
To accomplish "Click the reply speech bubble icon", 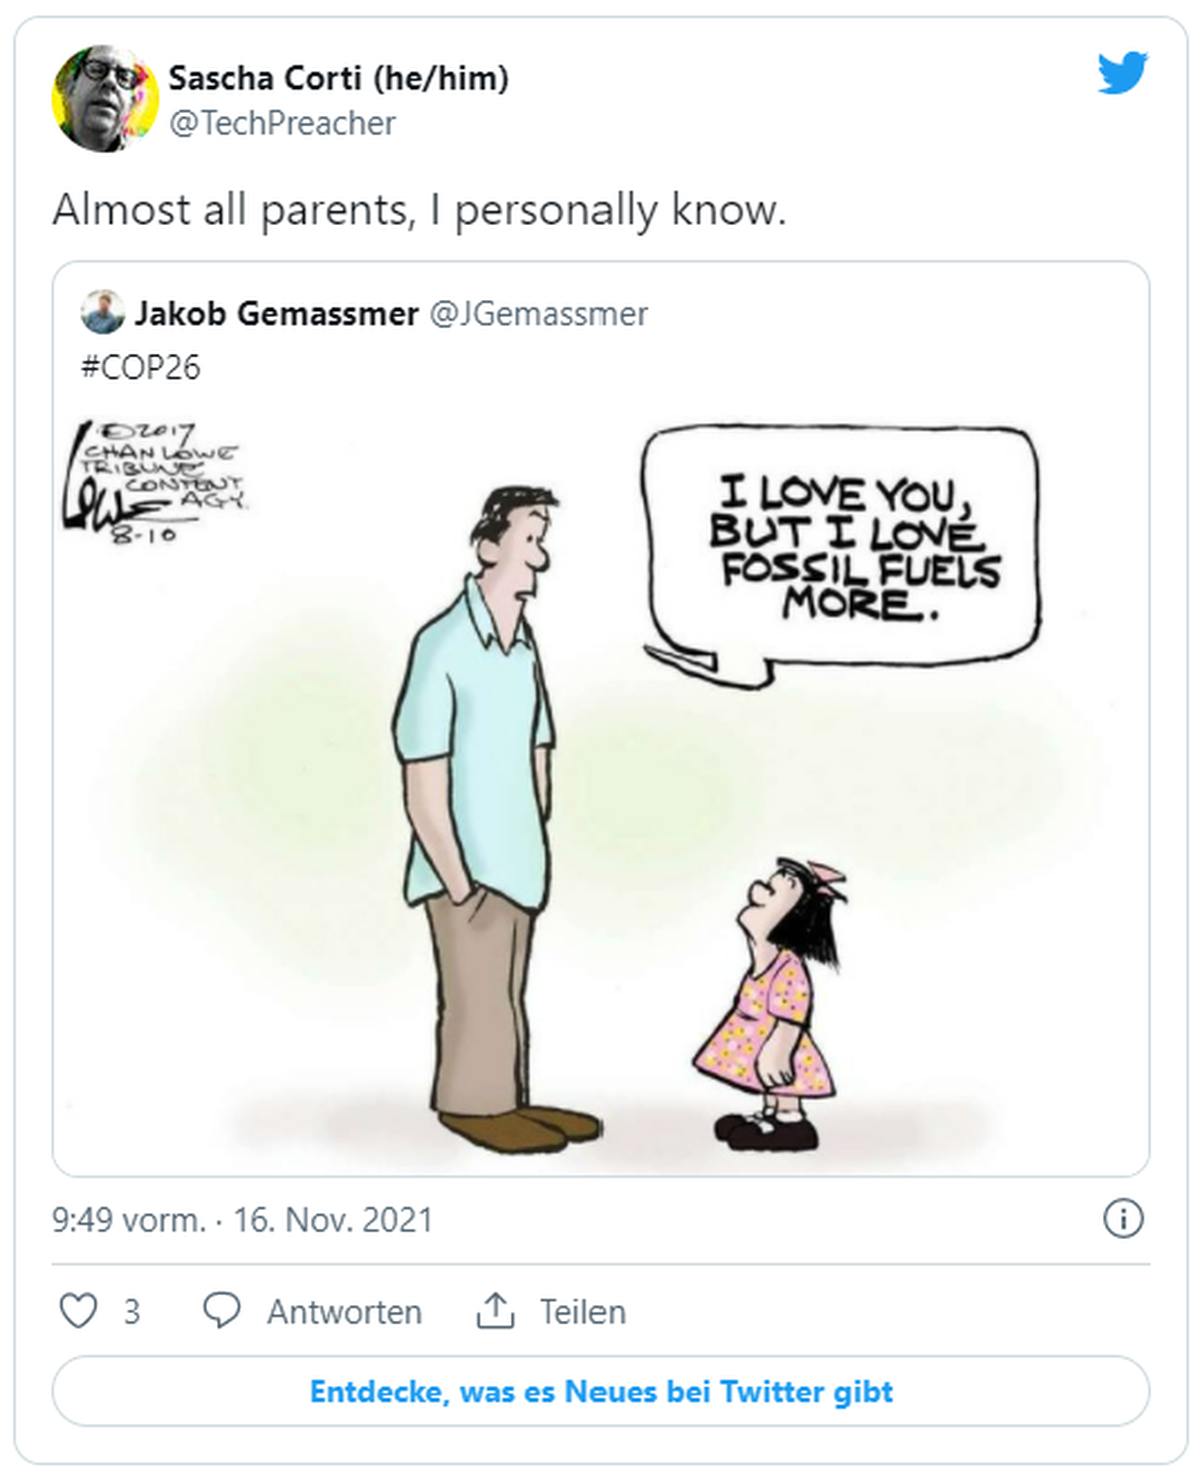I will point(221,1310).
